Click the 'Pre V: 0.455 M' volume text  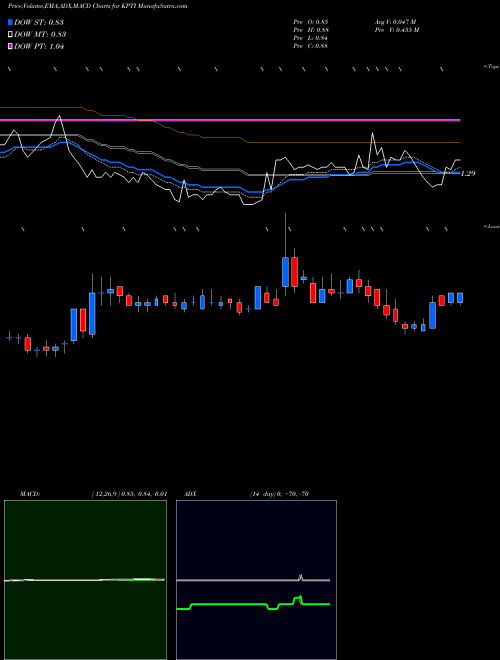(396, 30)
